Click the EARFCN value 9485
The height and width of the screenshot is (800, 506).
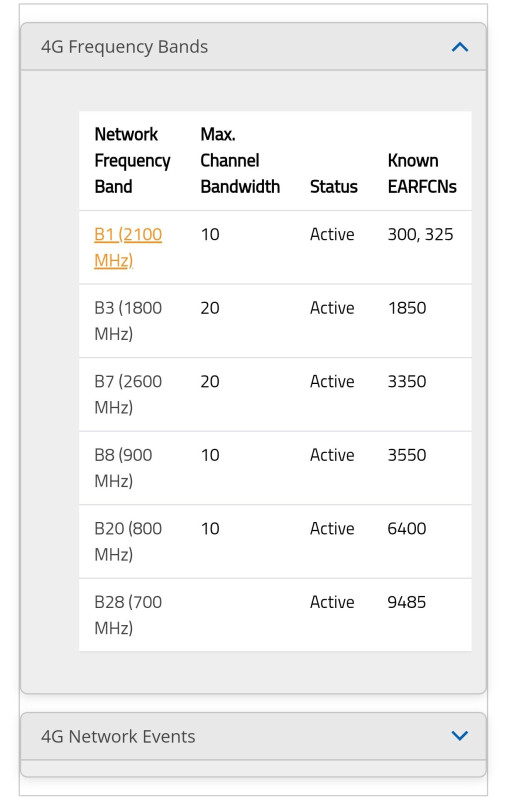(407, 602)
